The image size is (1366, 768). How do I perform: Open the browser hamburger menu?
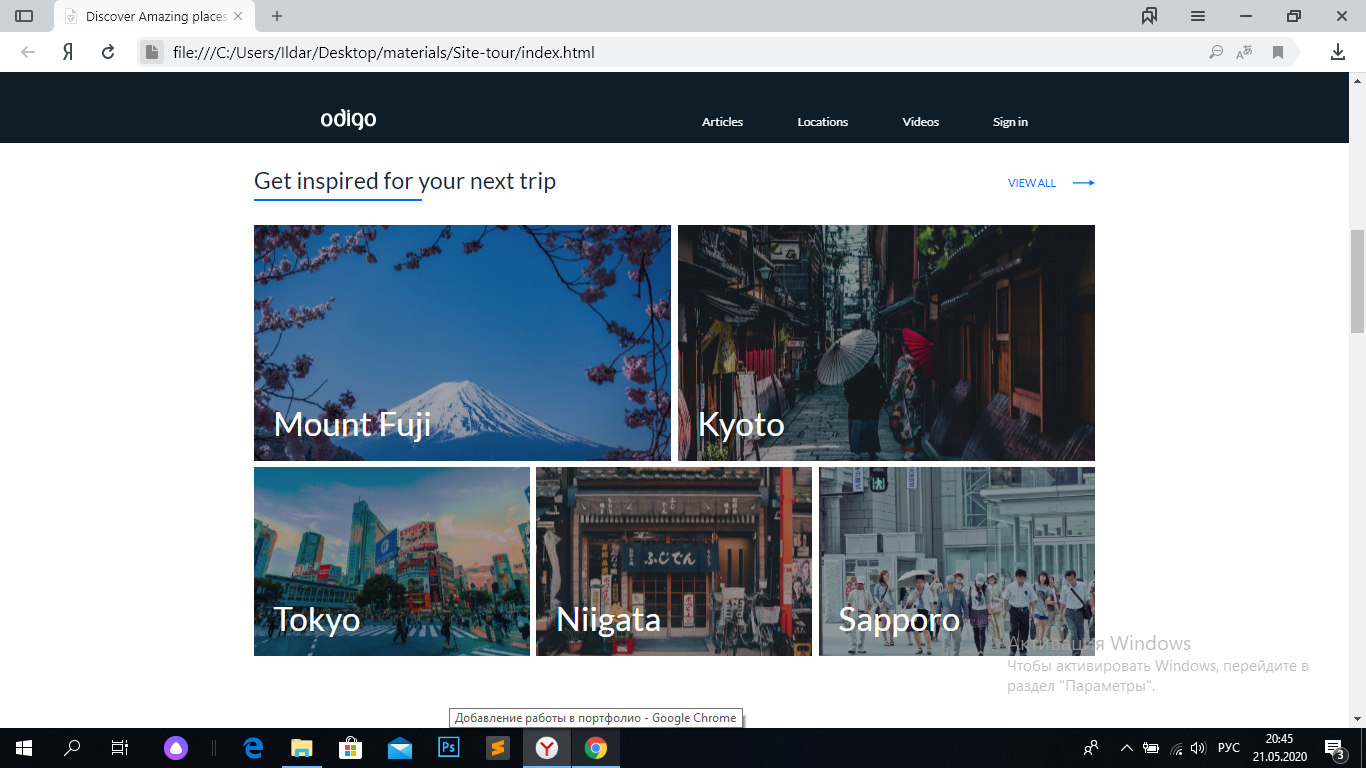coord(1197,16)
